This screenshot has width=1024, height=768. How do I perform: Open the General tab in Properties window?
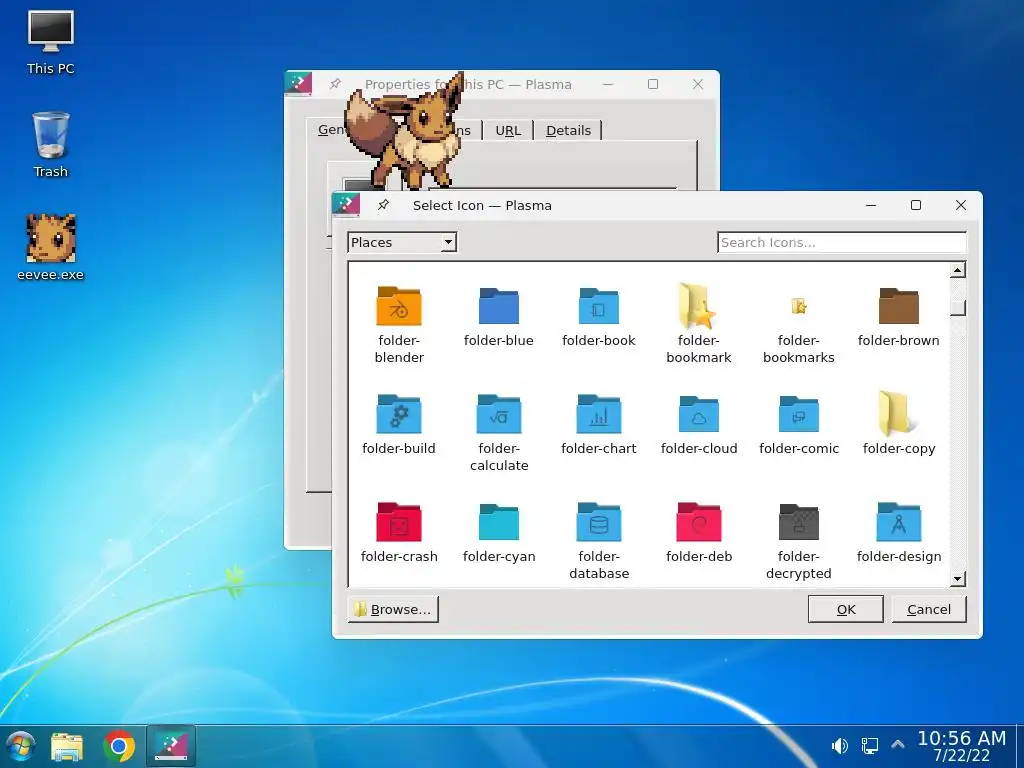pos(330,130)
